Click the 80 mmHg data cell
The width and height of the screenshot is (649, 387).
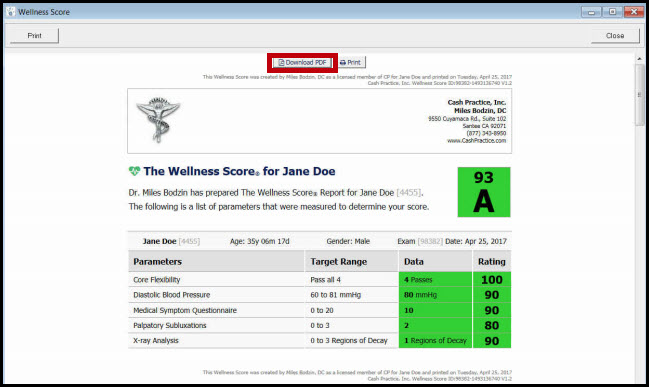point(435,295)
